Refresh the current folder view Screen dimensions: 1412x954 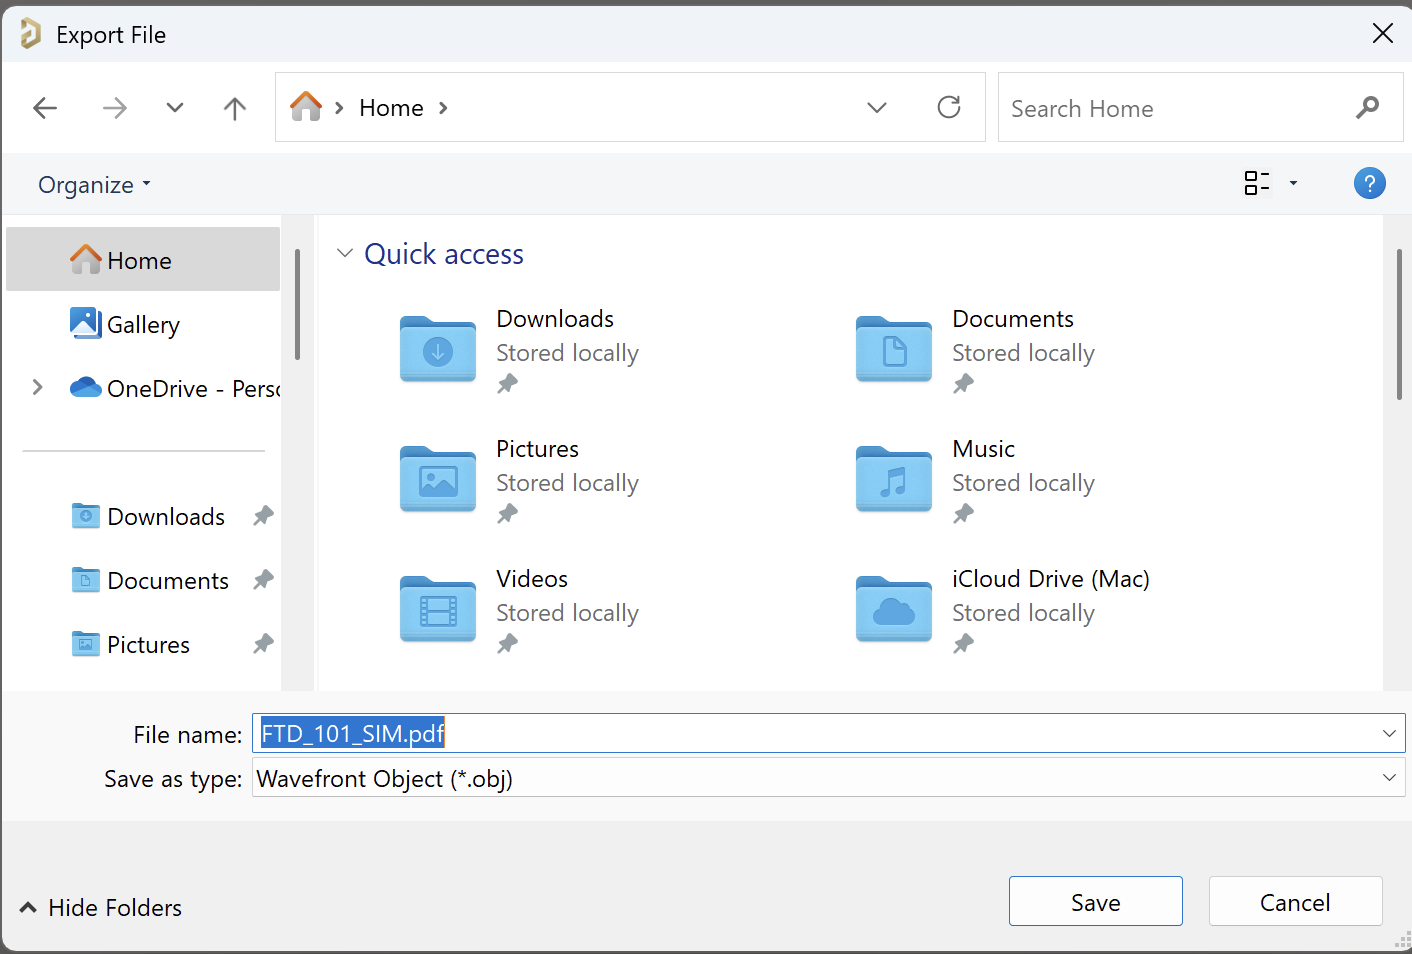coord(948,107)
